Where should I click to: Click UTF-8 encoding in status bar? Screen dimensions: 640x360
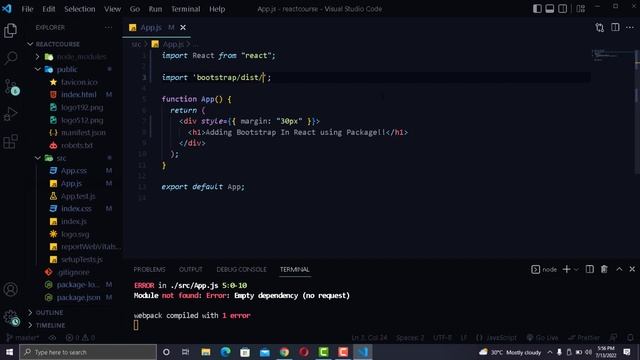[x=442, y=338]
